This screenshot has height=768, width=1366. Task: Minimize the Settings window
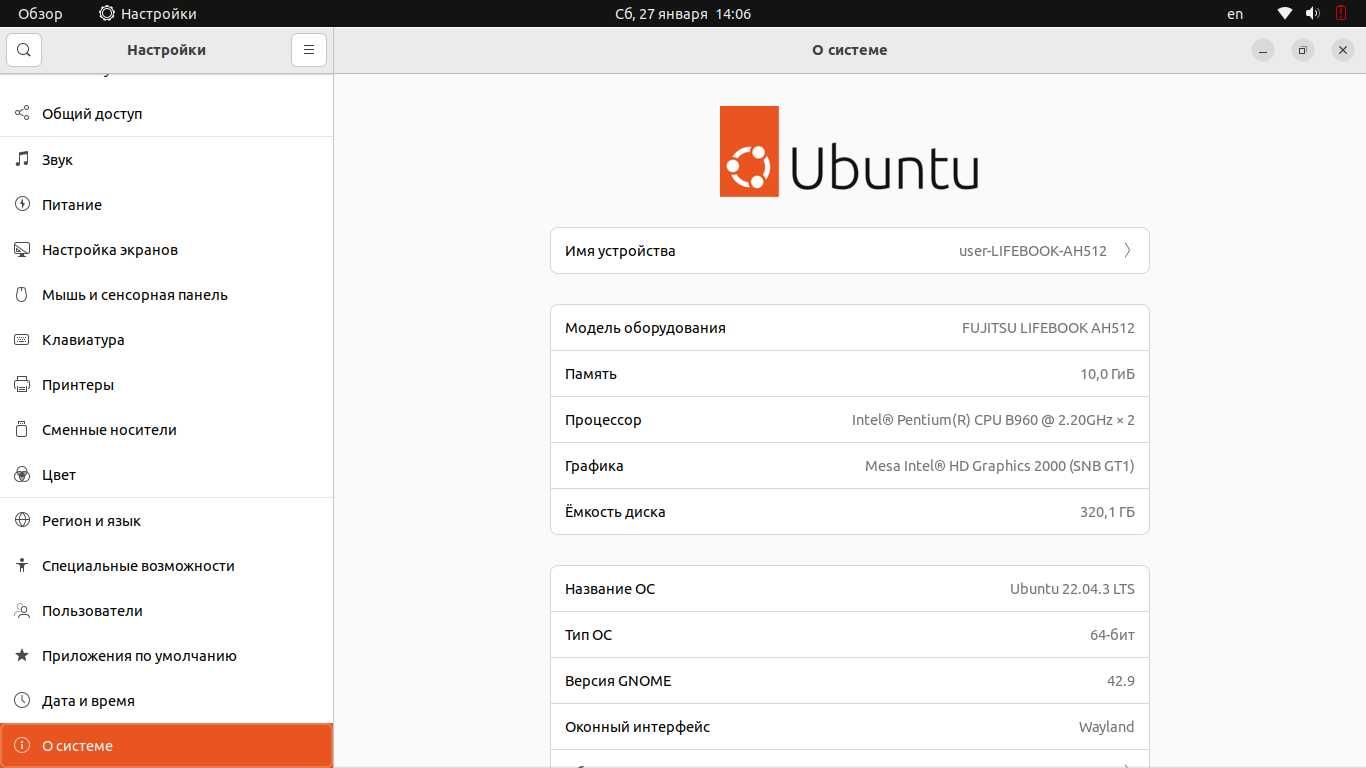(x=1263, y=50)
